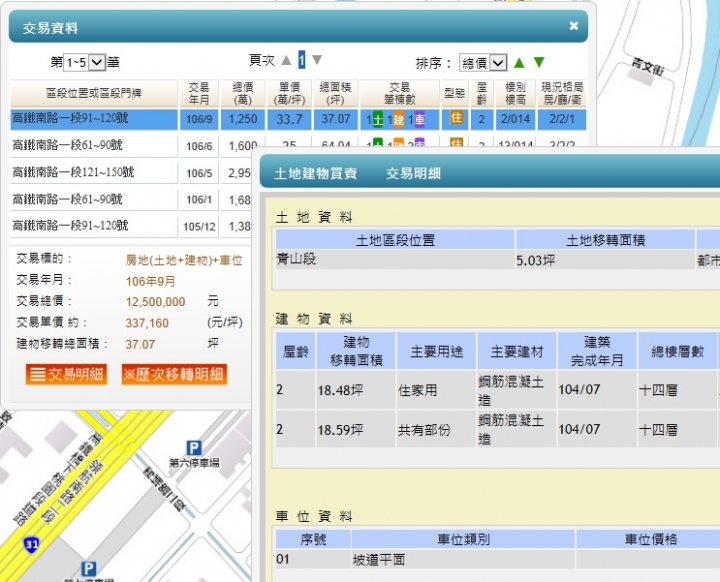This screenshot has height=582, width=720.
Task: Click the 12,500,000 transaction total value
Action: click(x=155, y=302)
